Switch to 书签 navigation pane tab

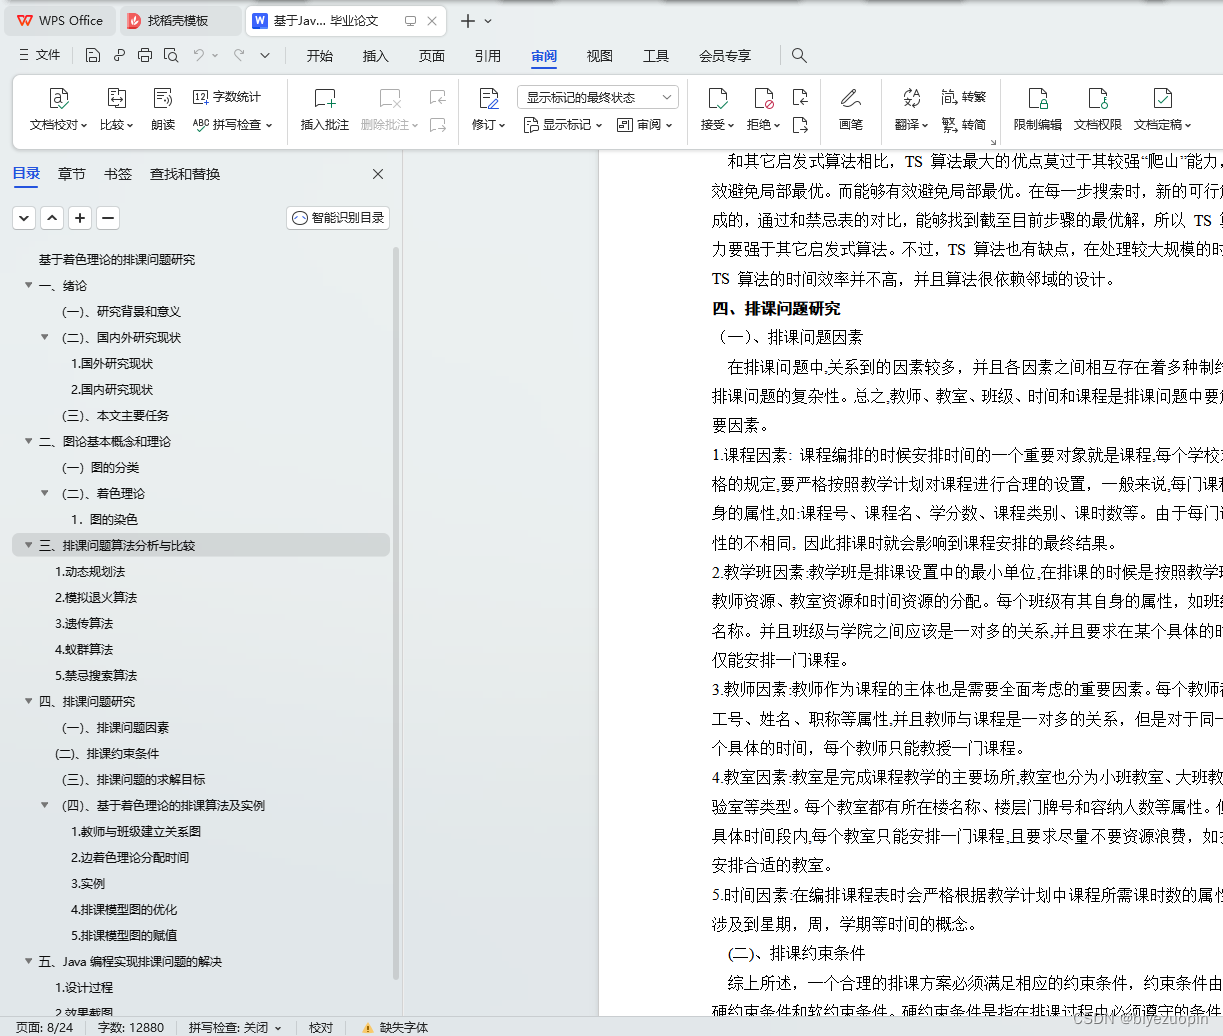click(118, 174)
